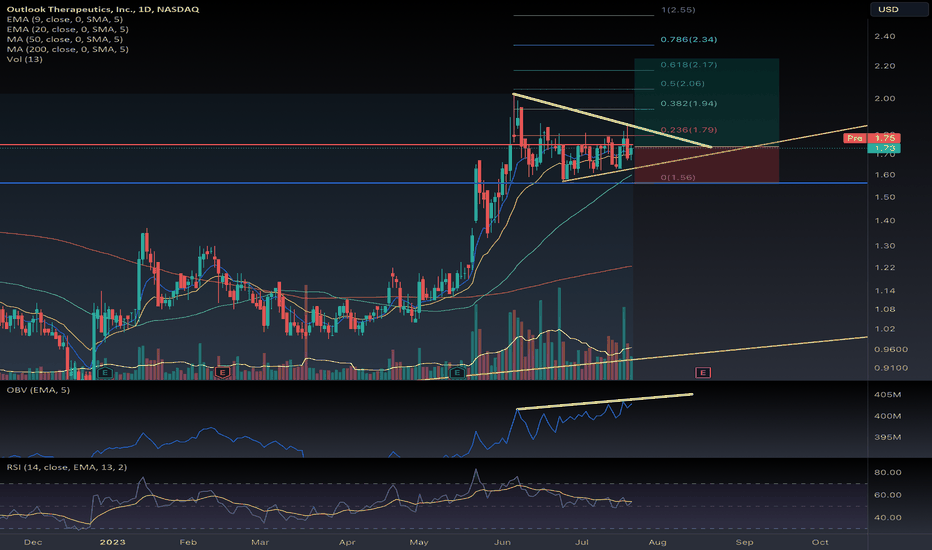Click the mid-February earnings E marker

(x=222, y=373)
